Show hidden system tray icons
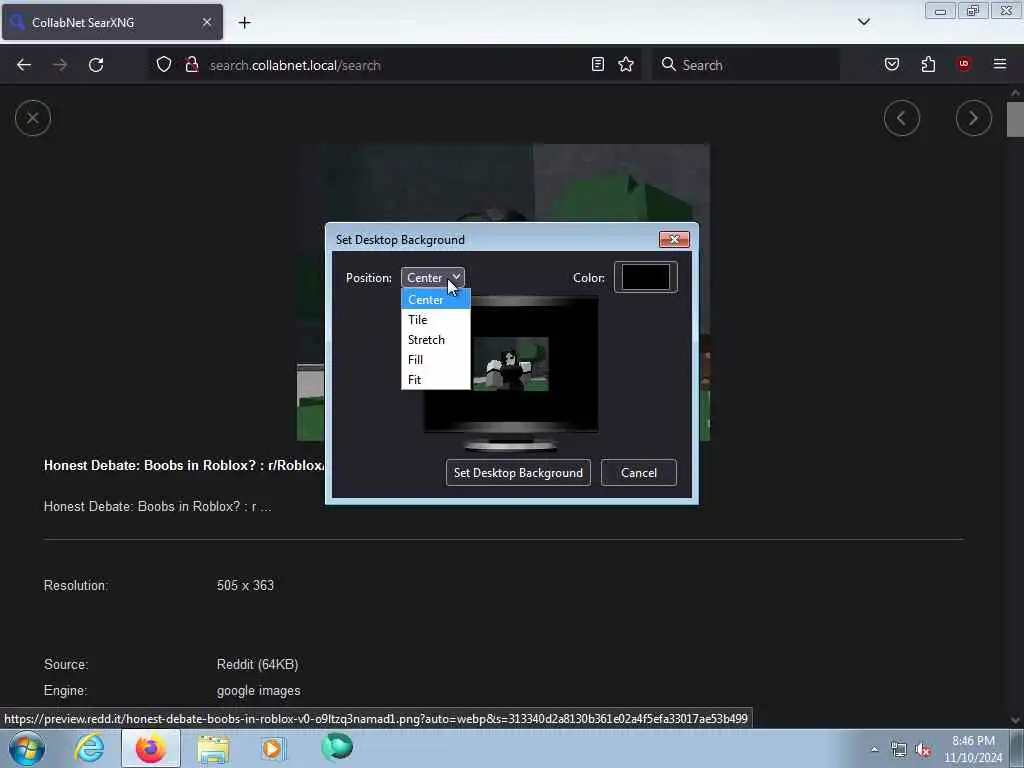The width and height of the screenshot is (1024, 768). coord(874,749)
